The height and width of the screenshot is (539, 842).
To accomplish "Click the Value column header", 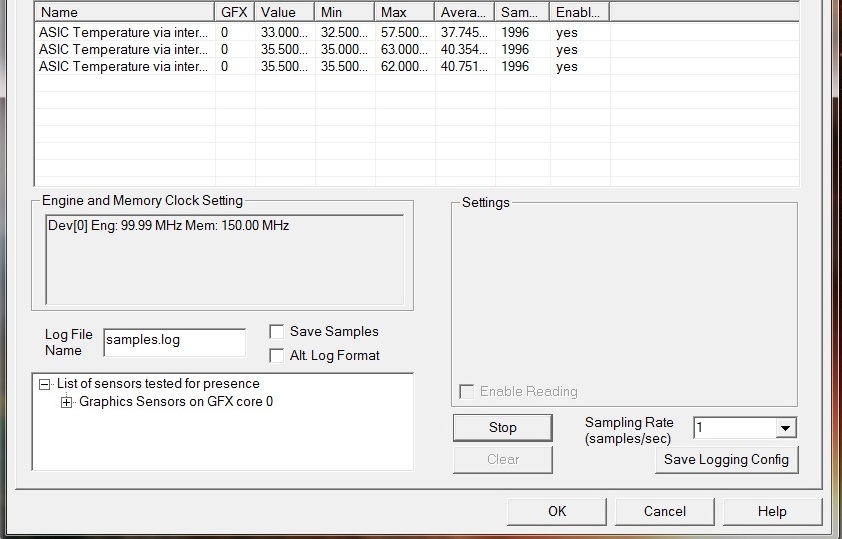I will tap(285, 12).
